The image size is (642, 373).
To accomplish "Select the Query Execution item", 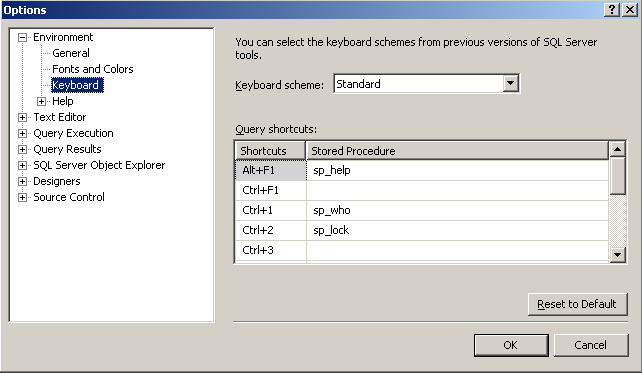I will [x=73, y=133].
